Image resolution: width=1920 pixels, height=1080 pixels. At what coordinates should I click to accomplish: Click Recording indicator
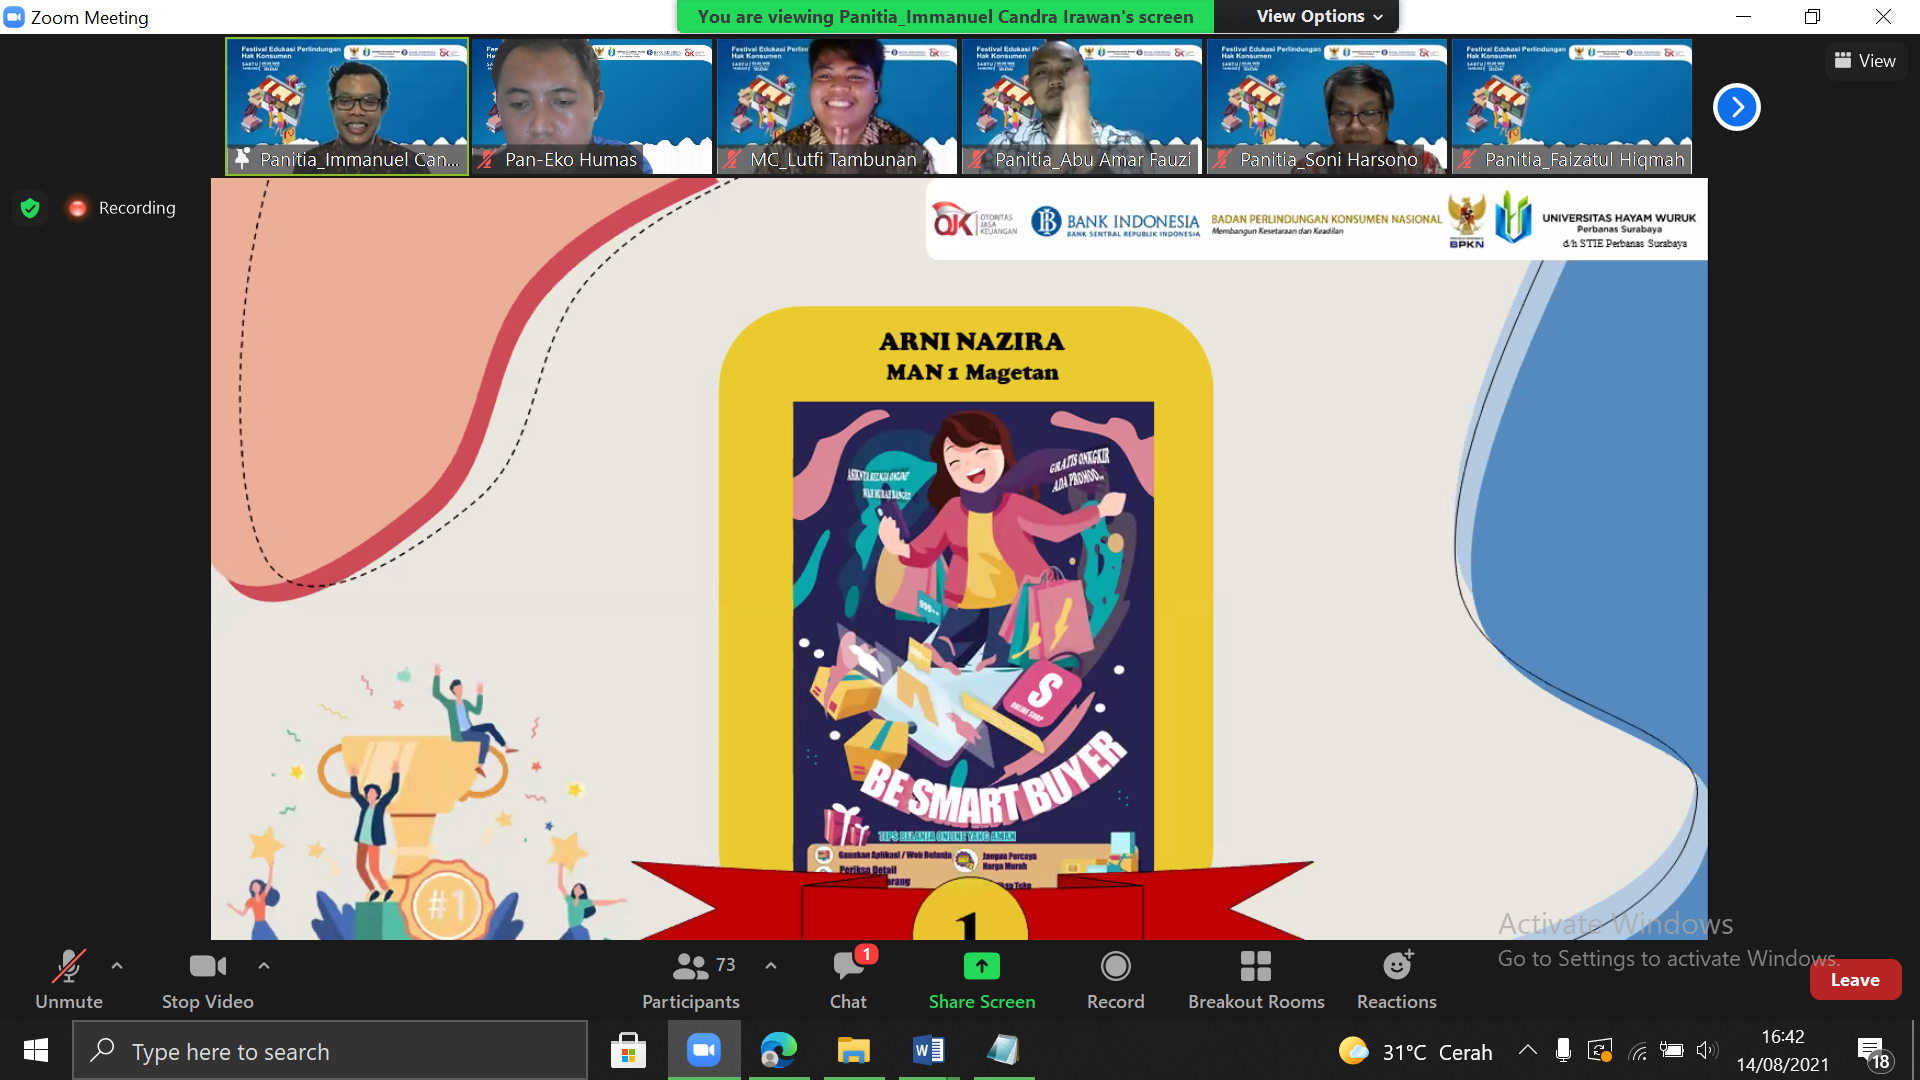click(x=122, y=208)
